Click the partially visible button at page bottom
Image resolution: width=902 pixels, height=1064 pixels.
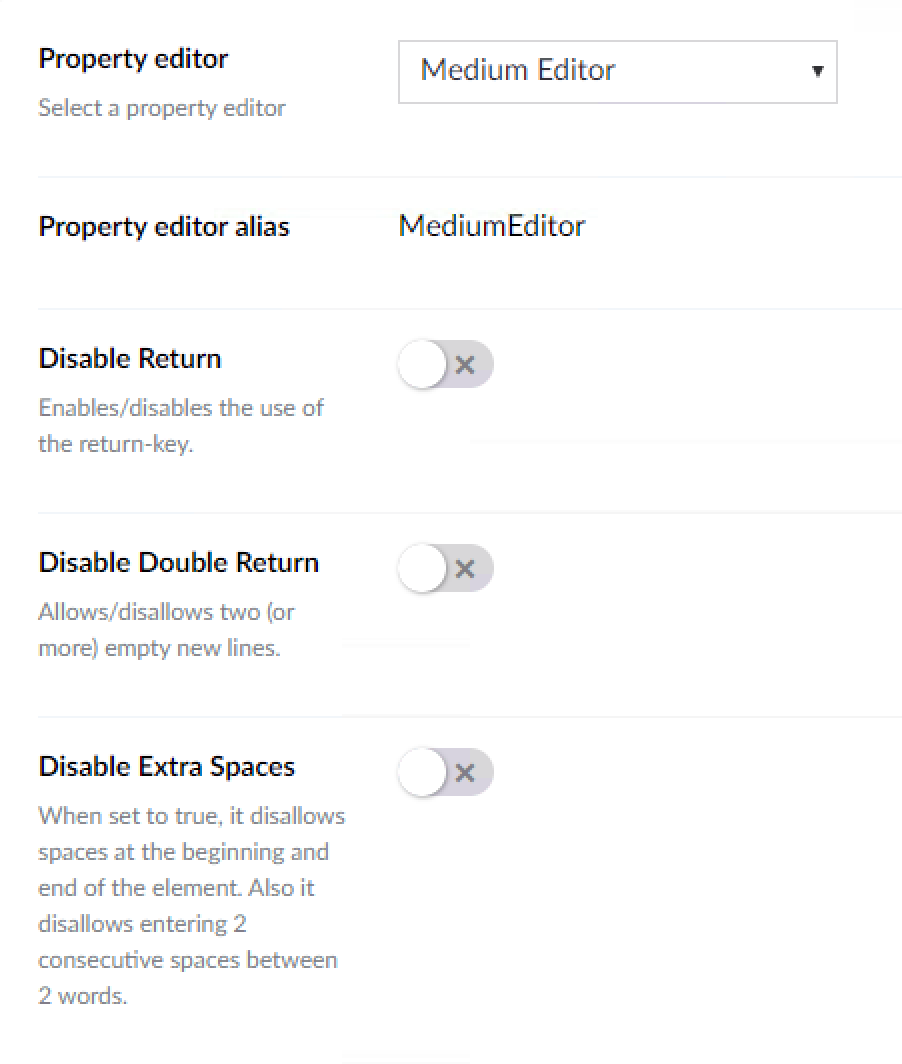tap(406, 1058)
